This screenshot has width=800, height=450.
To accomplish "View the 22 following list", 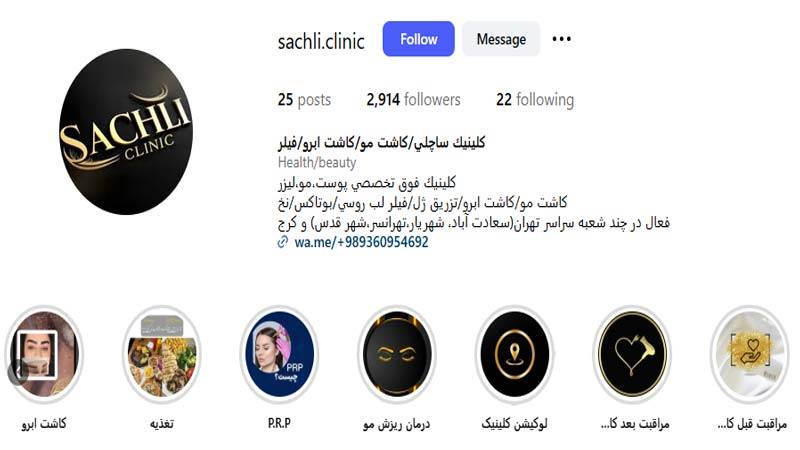I will [x=535, y=99].
